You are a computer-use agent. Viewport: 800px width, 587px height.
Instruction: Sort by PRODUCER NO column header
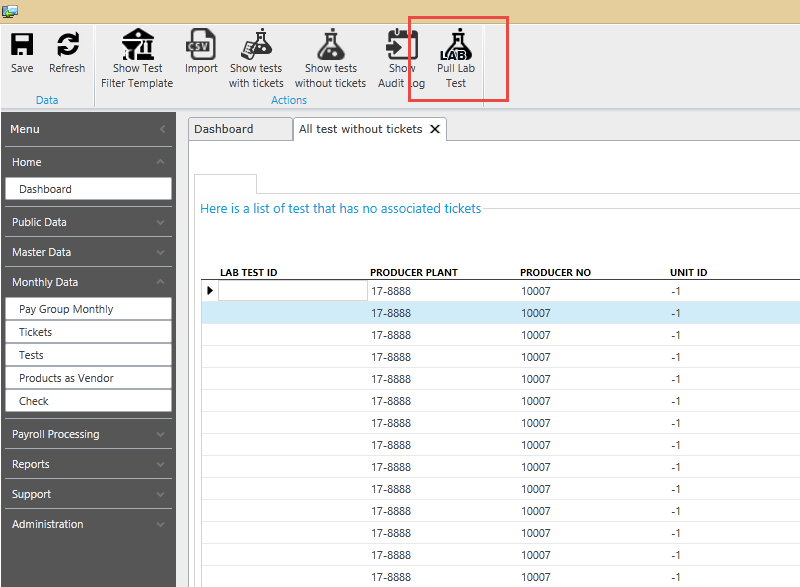pos(555,272)
